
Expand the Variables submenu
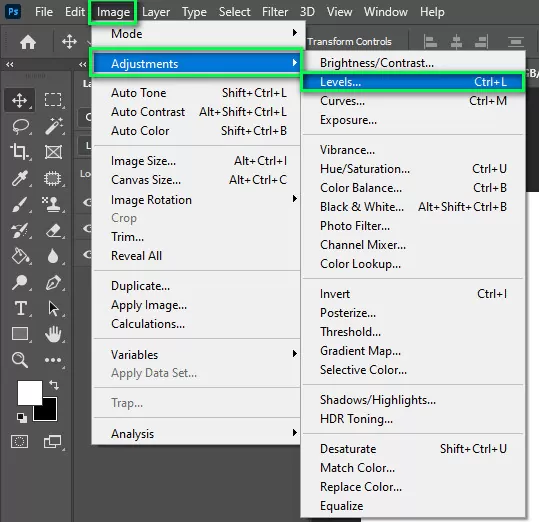point(196,354)
